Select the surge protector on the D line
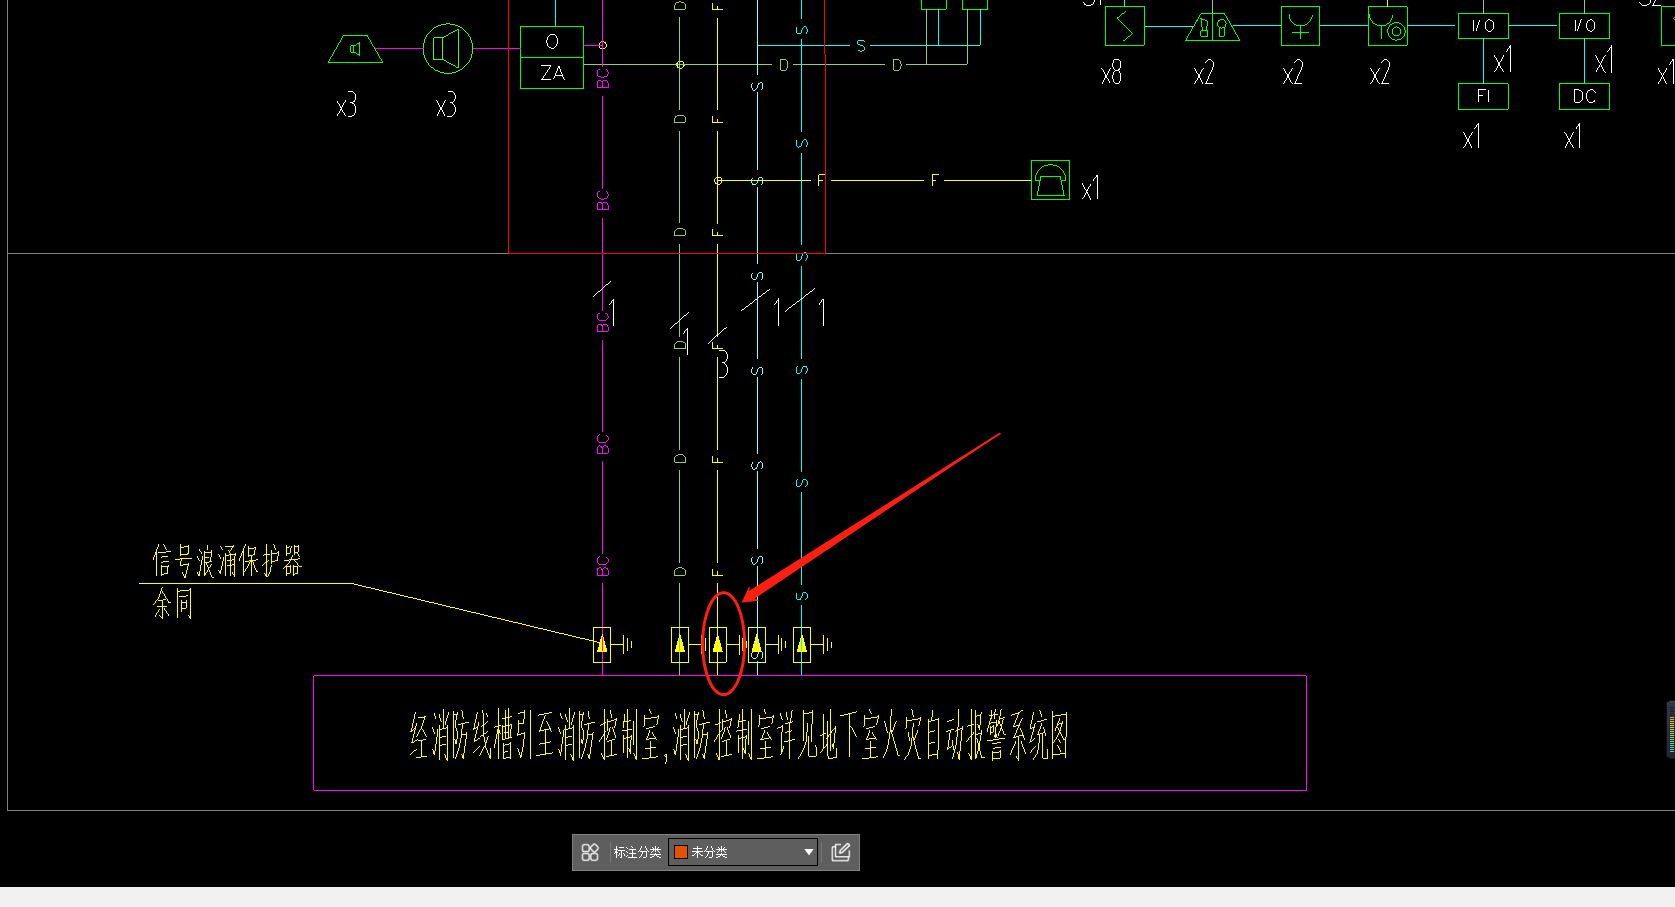 [x=680, y=645]
